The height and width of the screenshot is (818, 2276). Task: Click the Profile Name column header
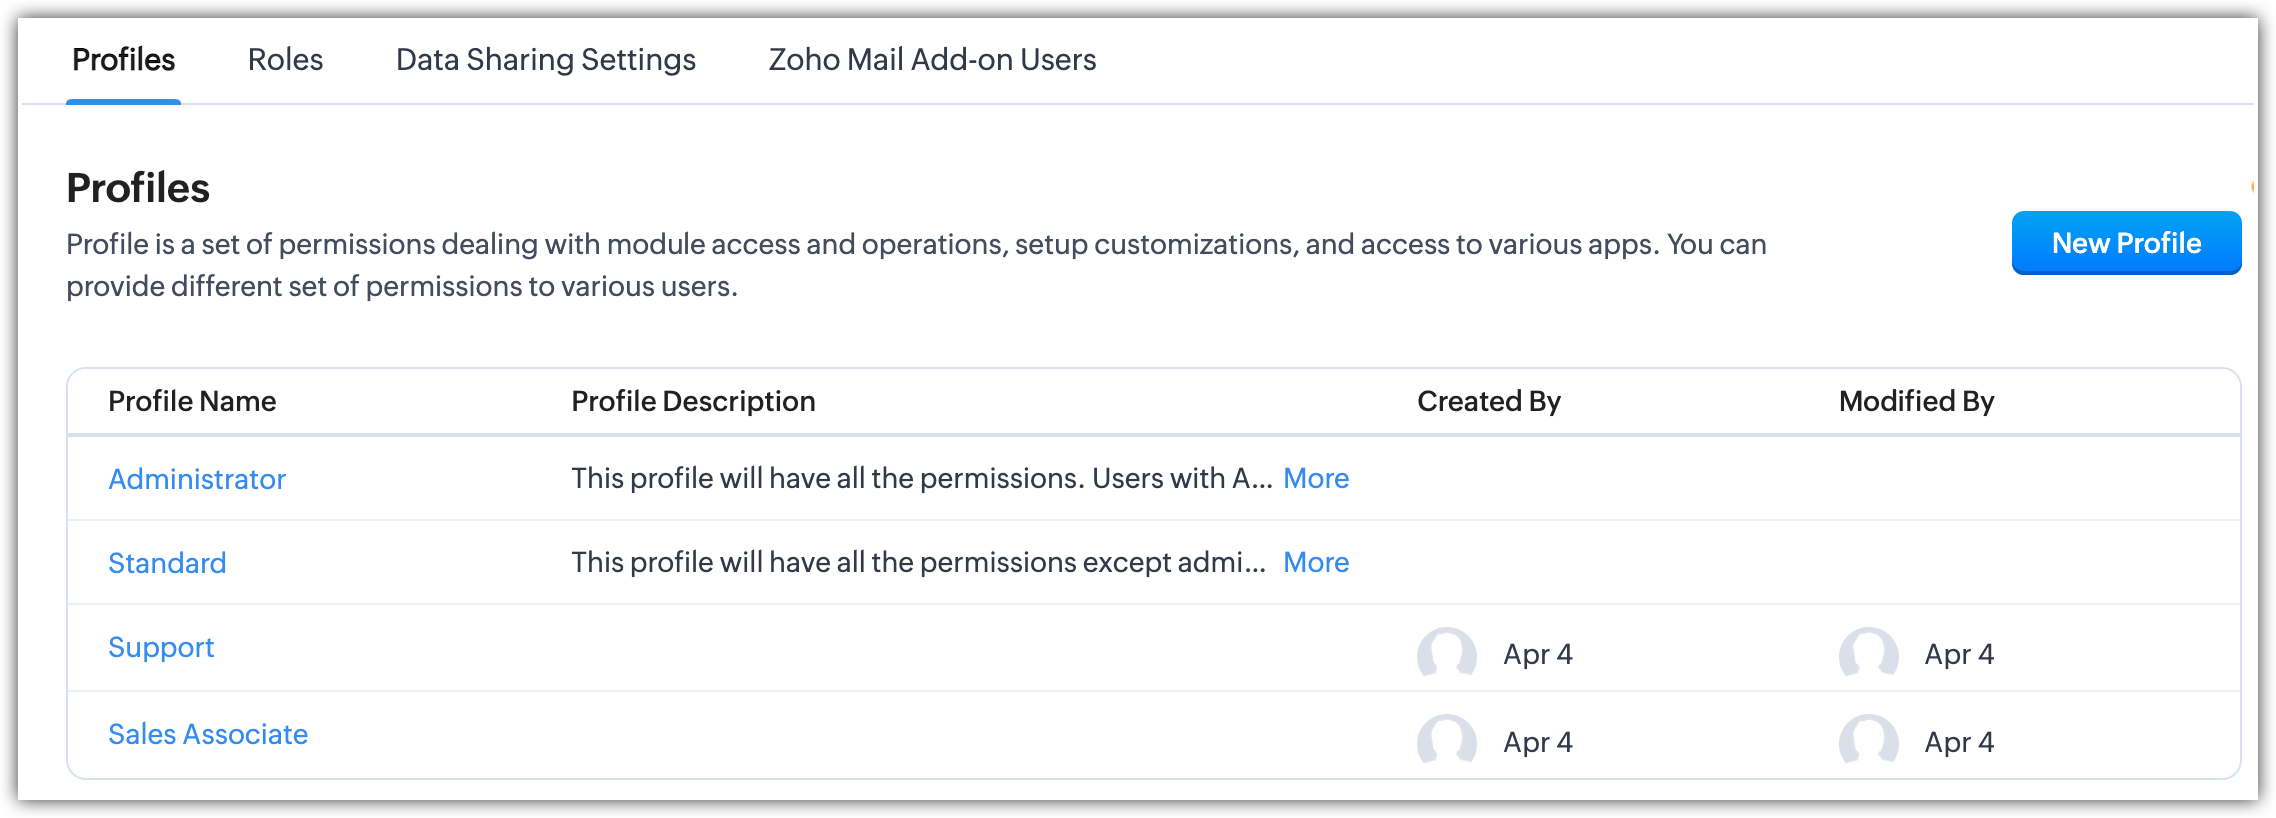[x=192, y=402]
